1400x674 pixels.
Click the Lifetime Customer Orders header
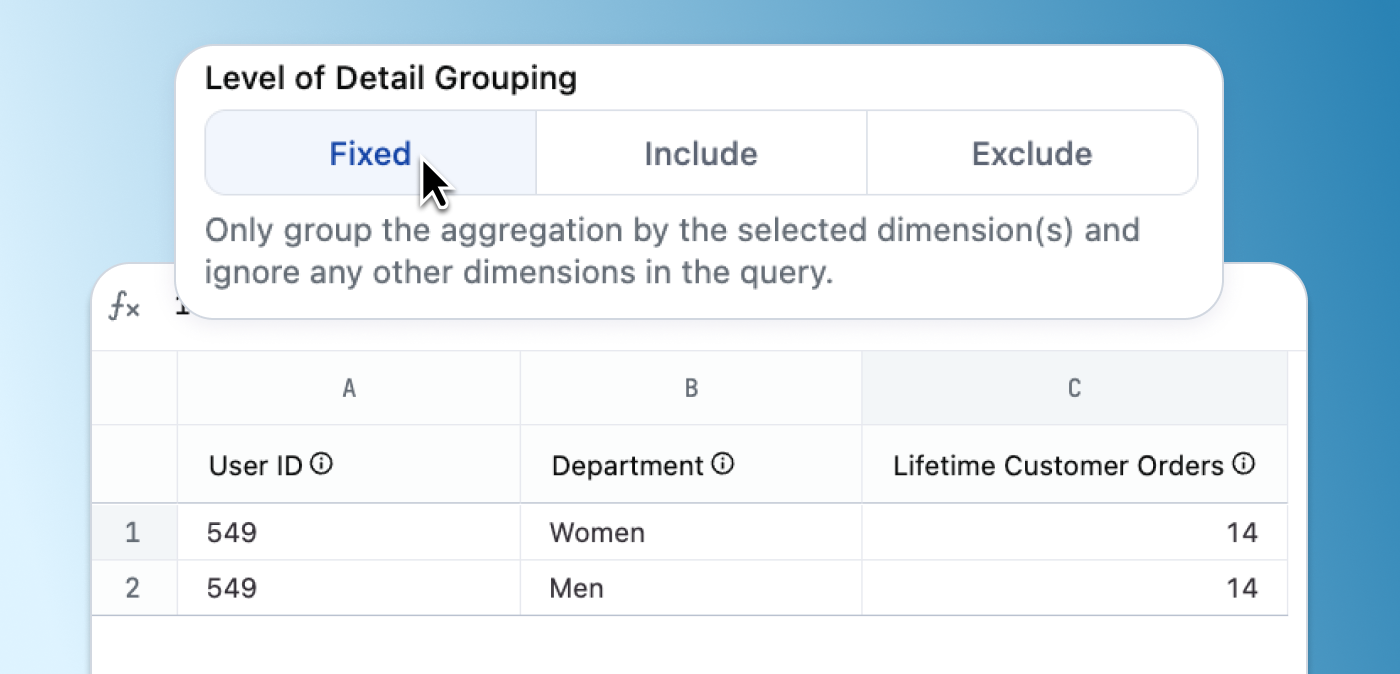pyautogui.click(x=1058, y=465)
